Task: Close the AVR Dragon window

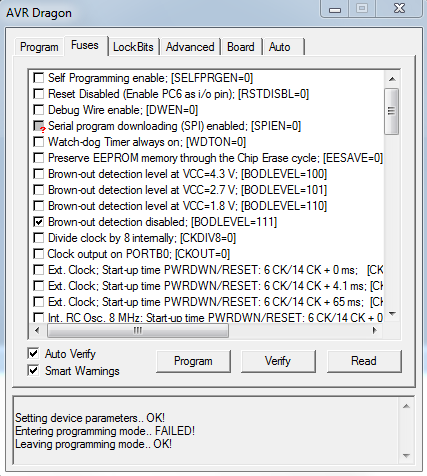Action: pos(399,9)
